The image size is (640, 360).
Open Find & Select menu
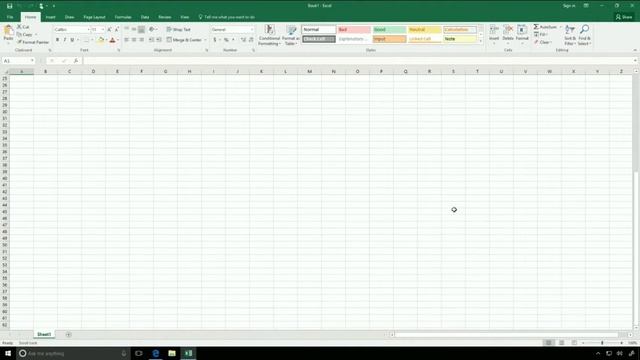coord(584,35)
